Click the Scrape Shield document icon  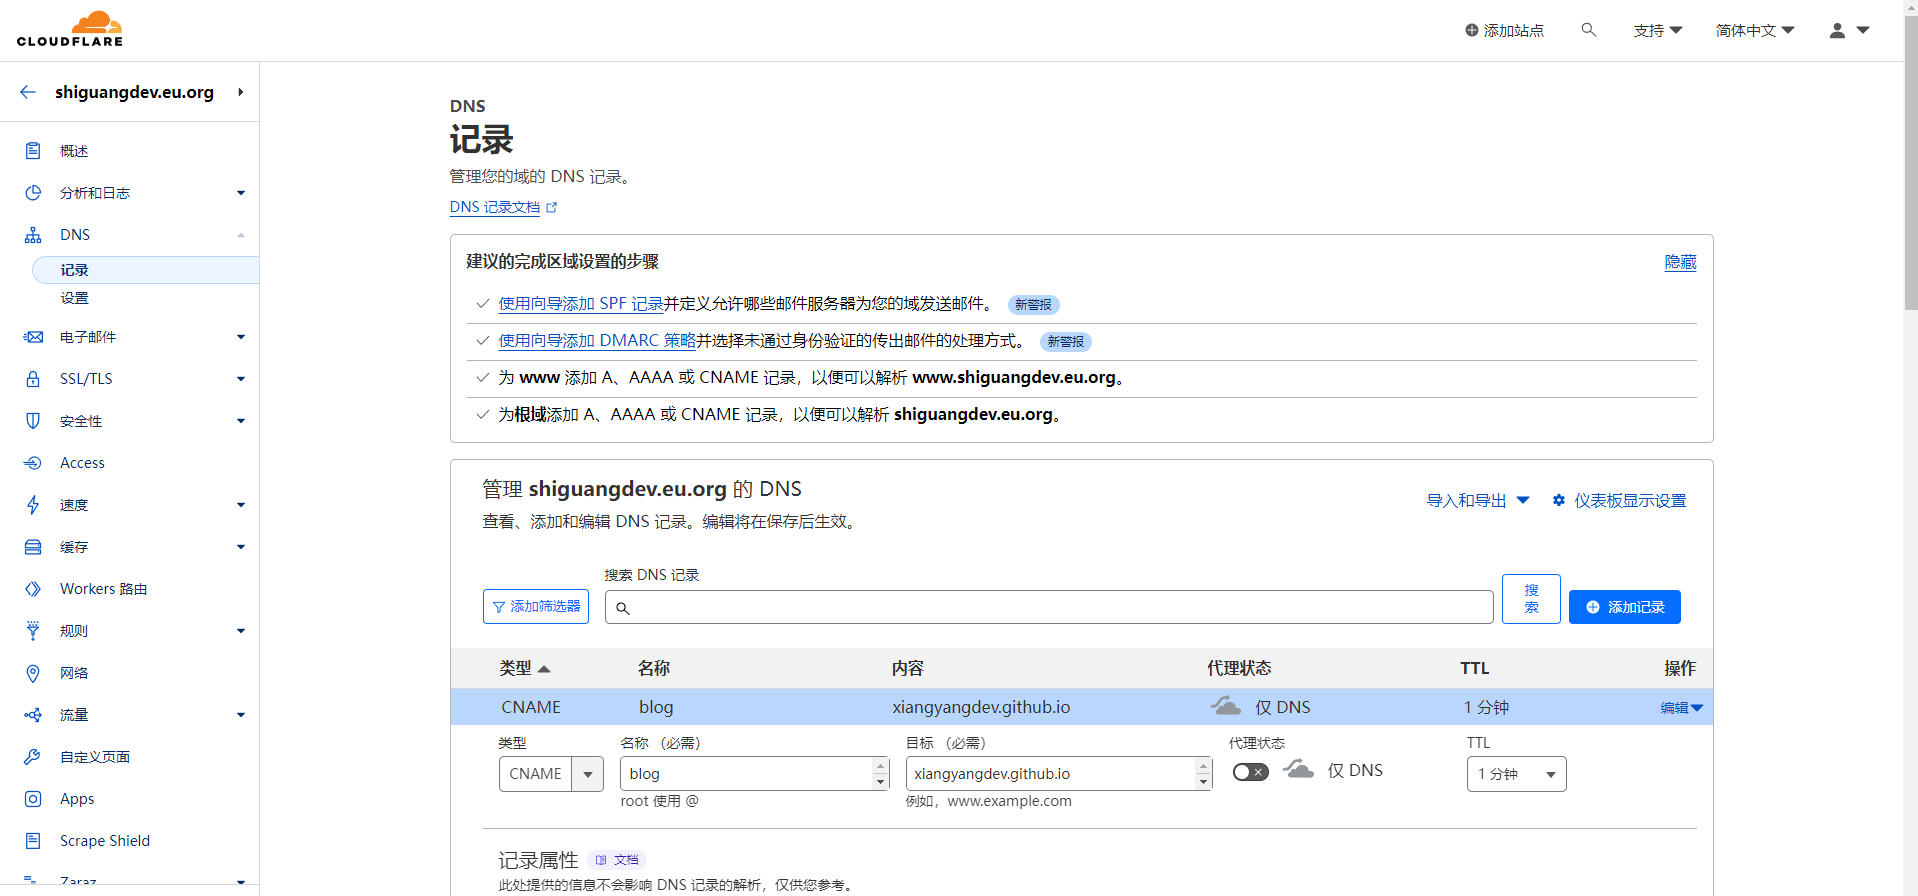pos(33,841)
